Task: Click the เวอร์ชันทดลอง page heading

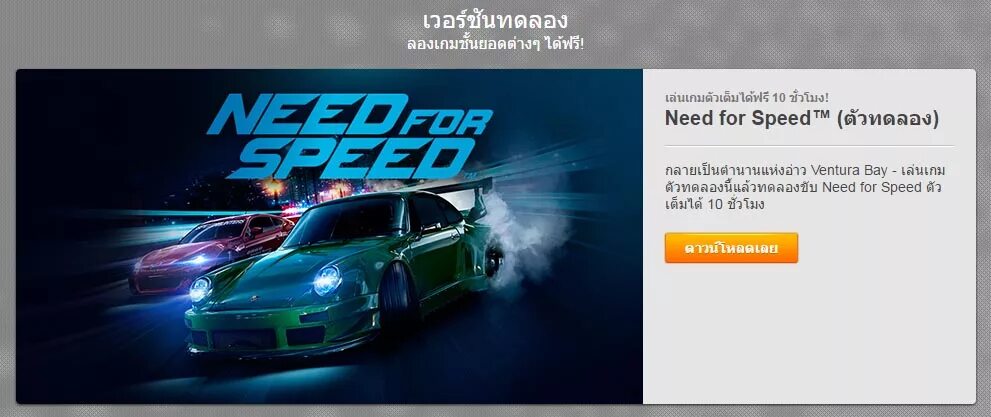Action: tap(496, 20)
